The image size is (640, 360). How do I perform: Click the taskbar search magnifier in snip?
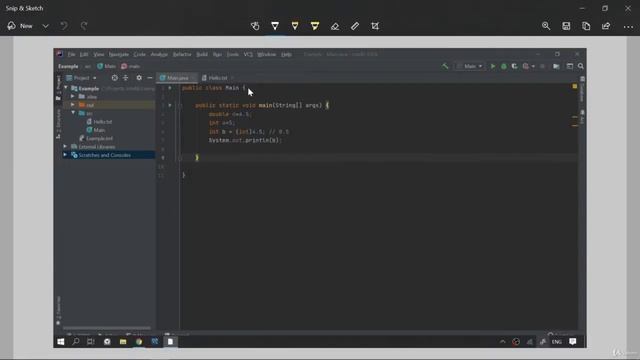76,342
